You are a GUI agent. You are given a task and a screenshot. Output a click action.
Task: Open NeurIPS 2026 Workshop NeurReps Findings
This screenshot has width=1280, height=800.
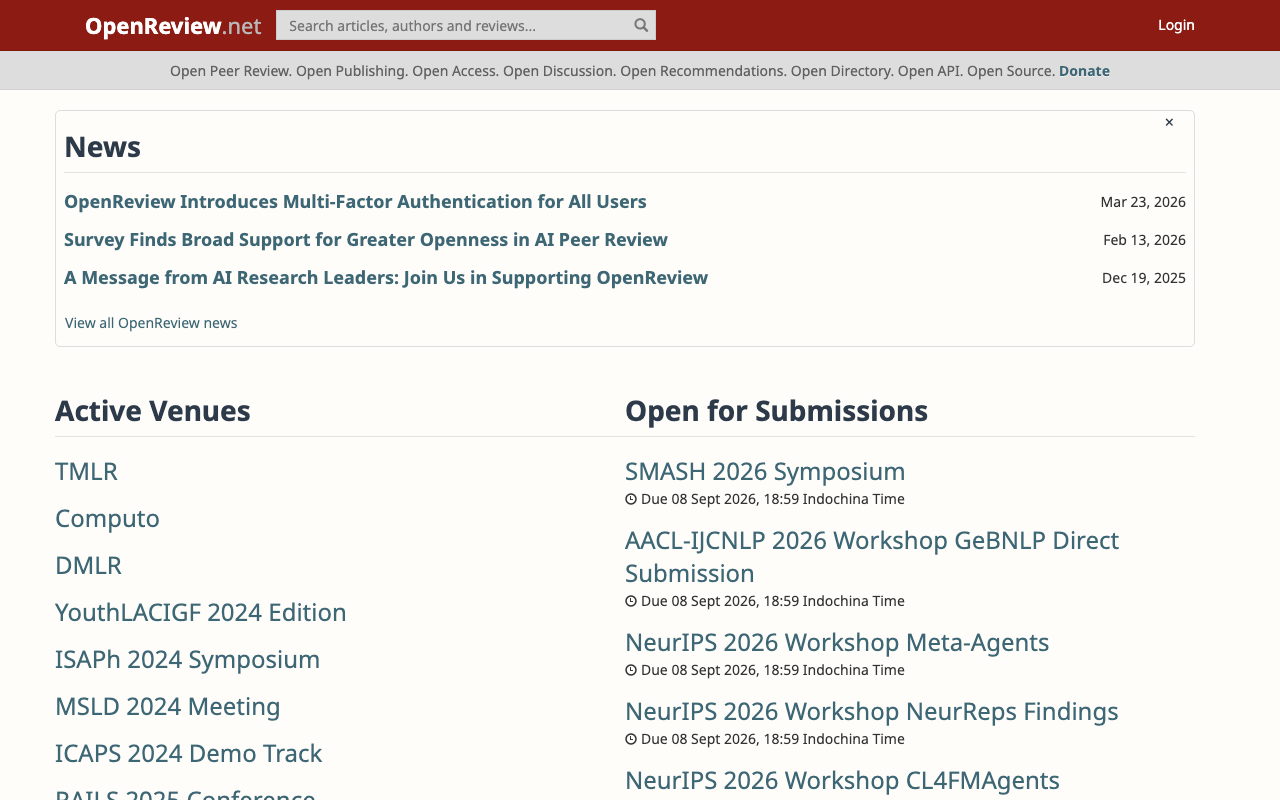coord(872,711)
